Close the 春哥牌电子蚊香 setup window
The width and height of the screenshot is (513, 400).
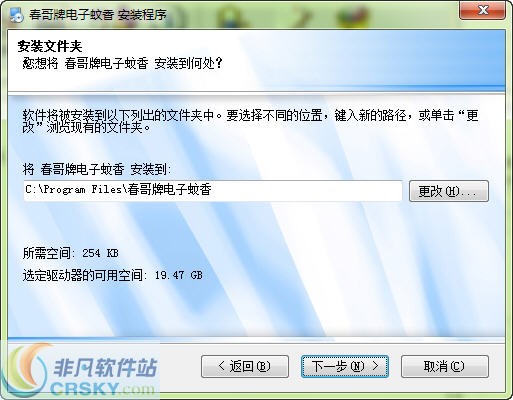click(x=483, y=10)
